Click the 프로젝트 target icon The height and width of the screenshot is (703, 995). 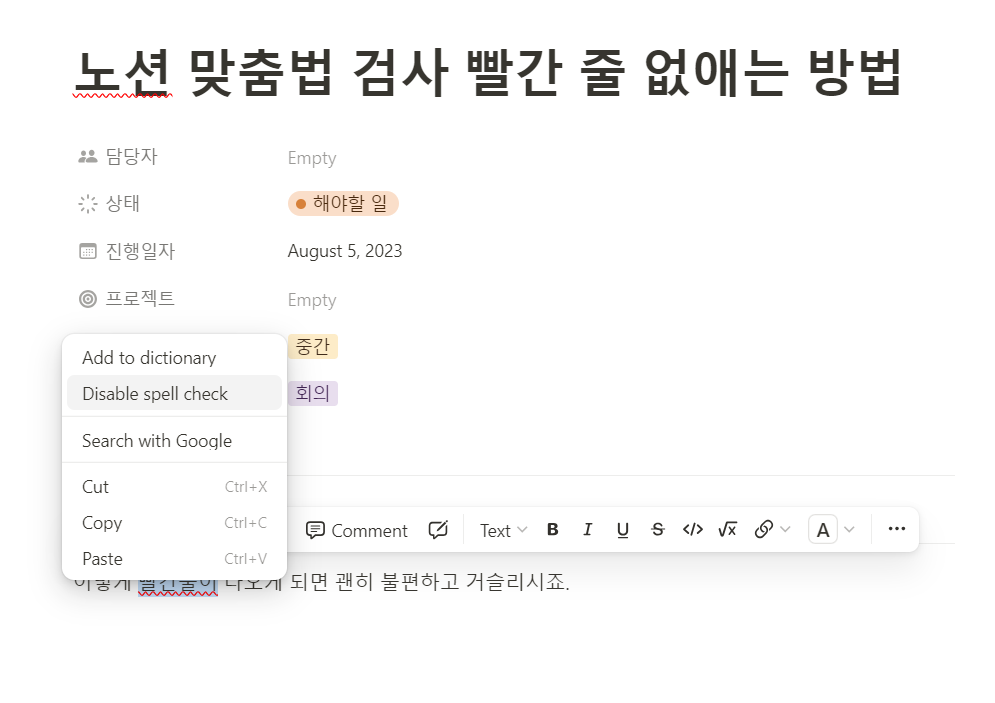tap(88, 299)
